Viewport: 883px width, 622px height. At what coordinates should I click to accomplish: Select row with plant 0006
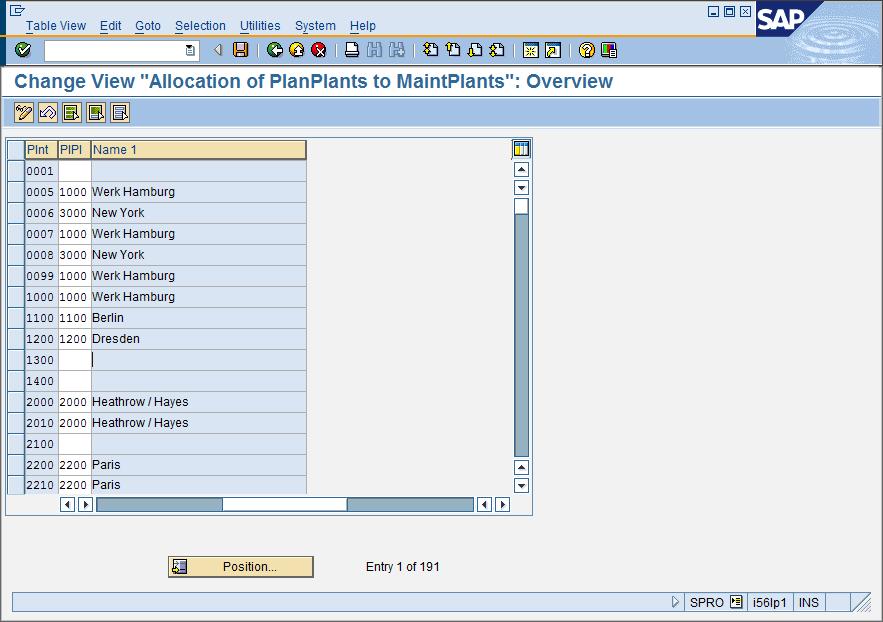(16, 213)
